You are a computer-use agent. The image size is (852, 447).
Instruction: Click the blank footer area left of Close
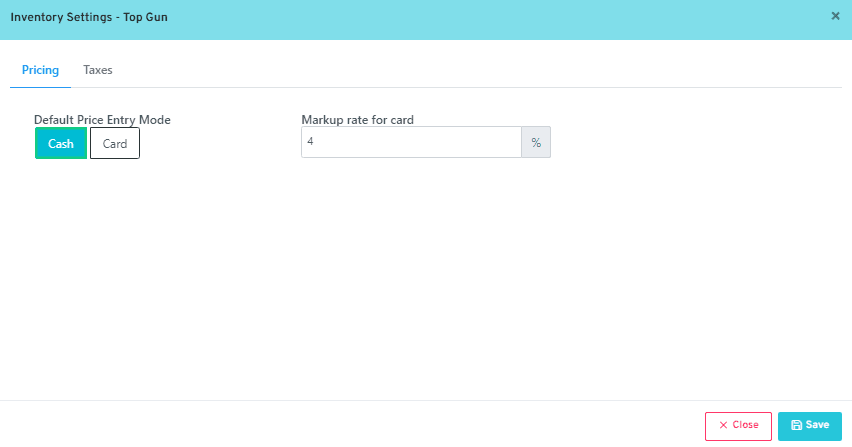click(350, 425)
